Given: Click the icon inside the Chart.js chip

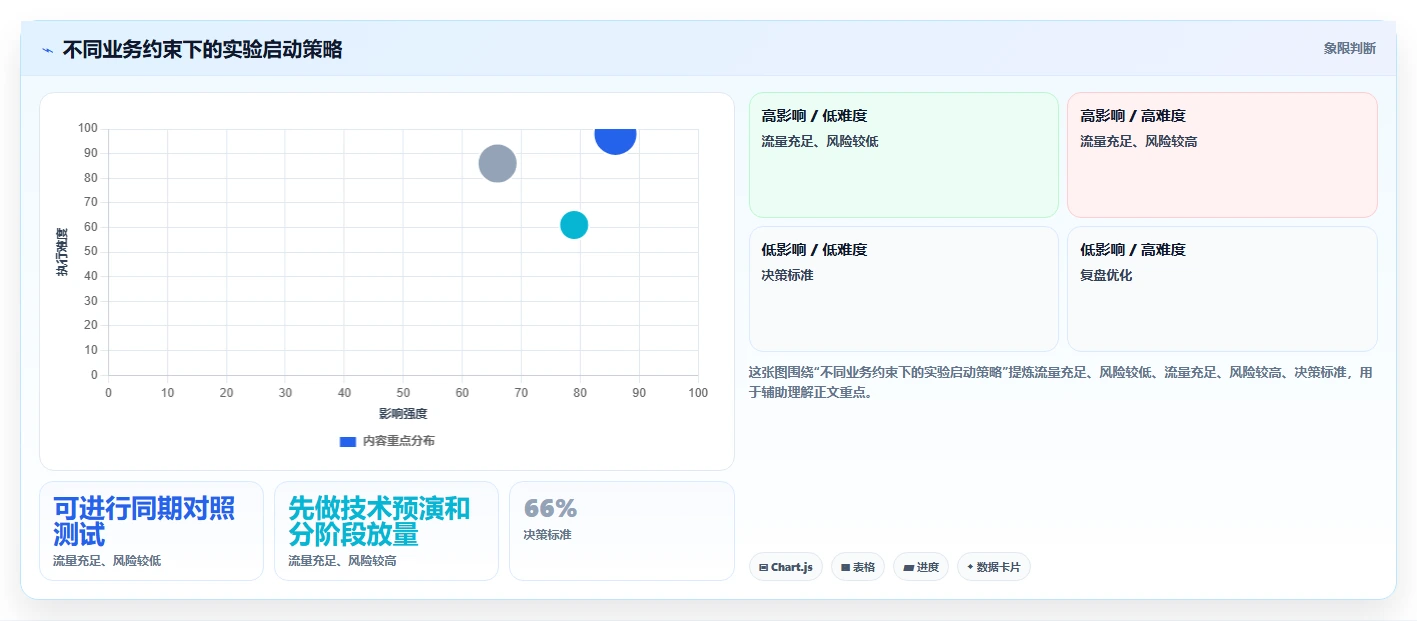Looking at the screenshot, I should [764, 568].
